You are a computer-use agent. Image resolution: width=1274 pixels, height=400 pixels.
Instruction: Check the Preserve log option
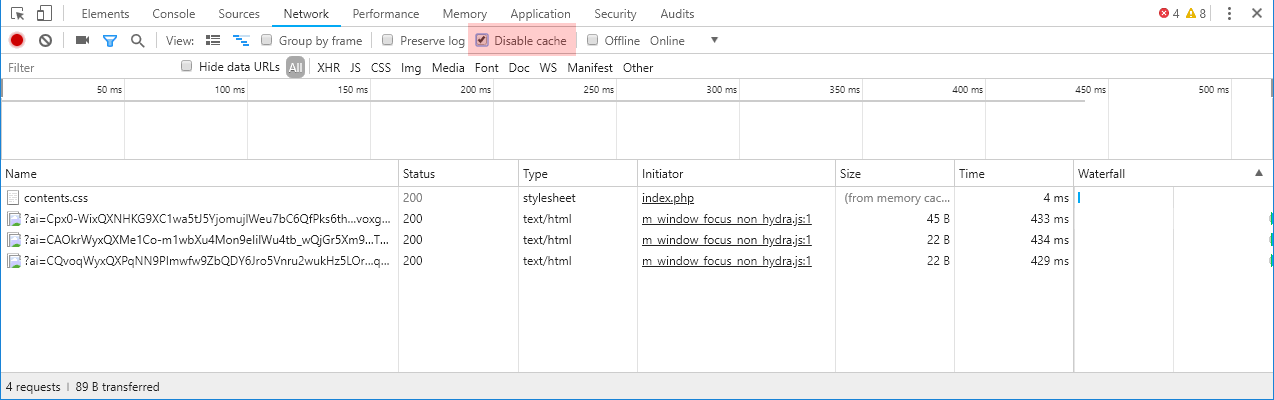coord(387,41)
